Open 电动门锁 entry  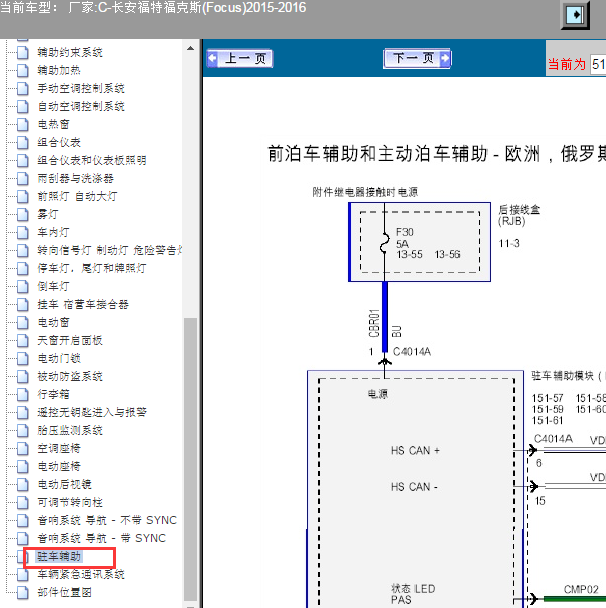point(59,359)
